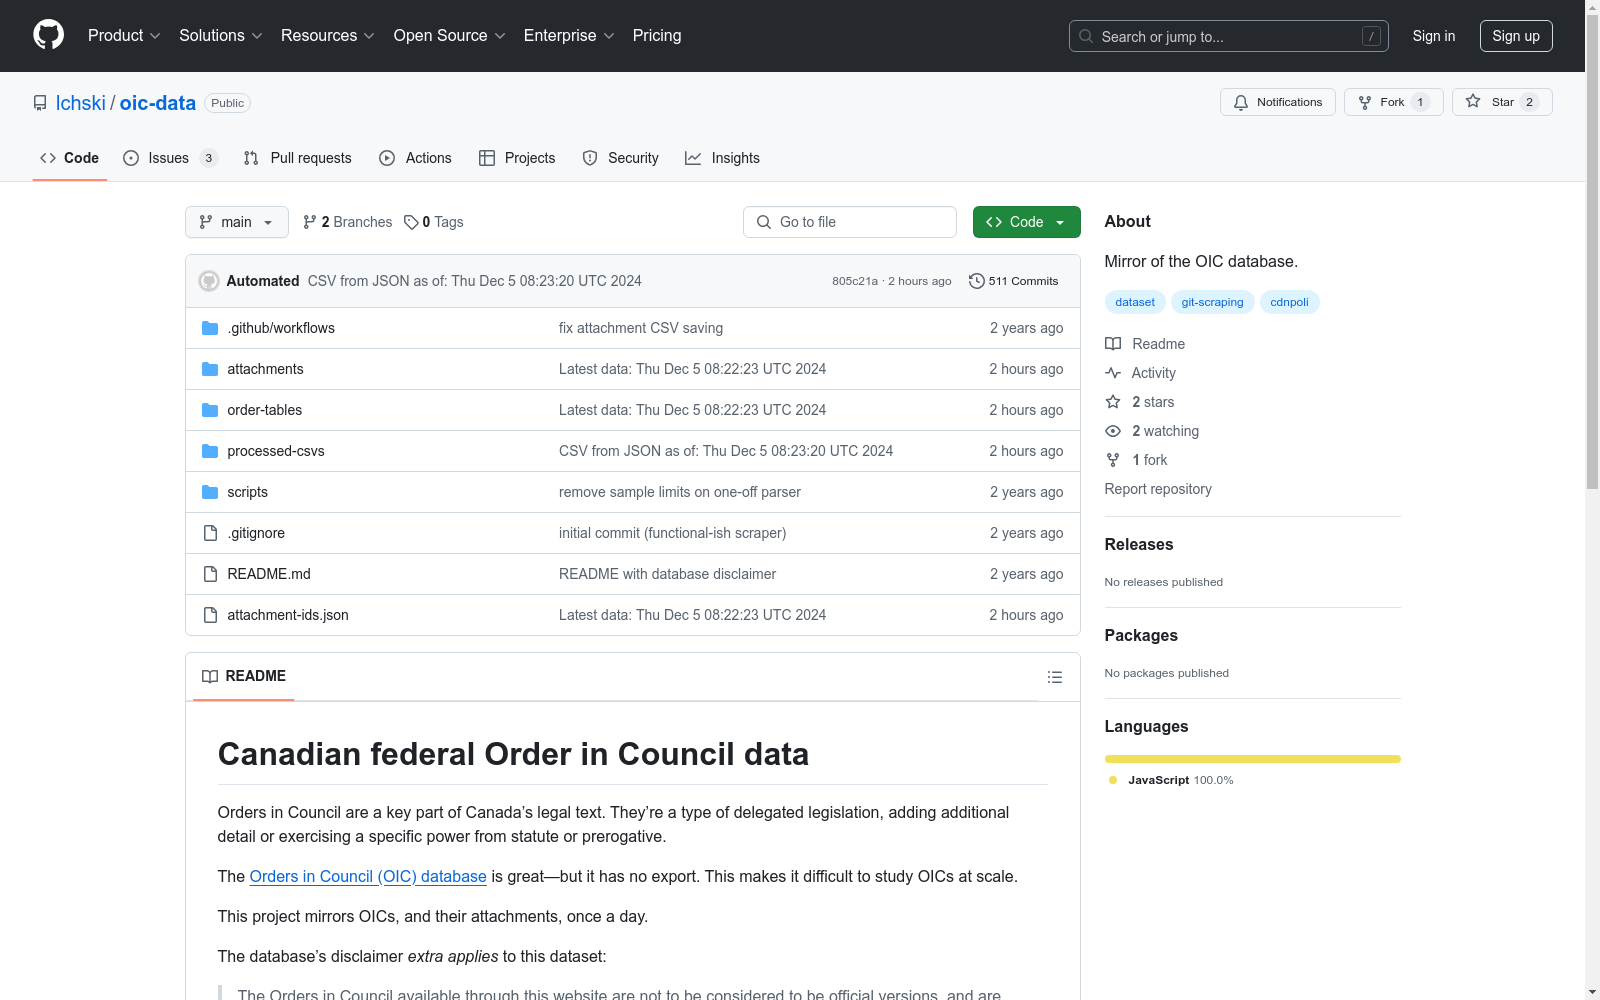
Task: Click the git-scraping topic tag
Action: (1212, 302)
